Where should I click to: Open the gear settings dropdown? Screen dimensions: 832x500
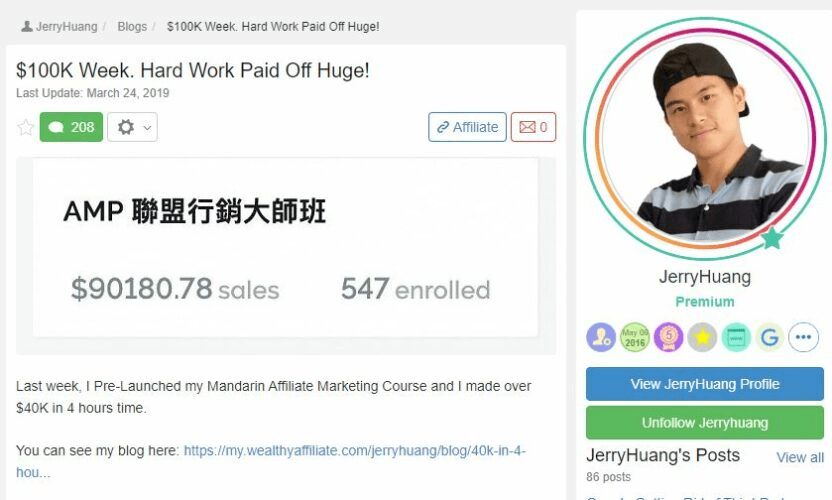tap(132, 127)
